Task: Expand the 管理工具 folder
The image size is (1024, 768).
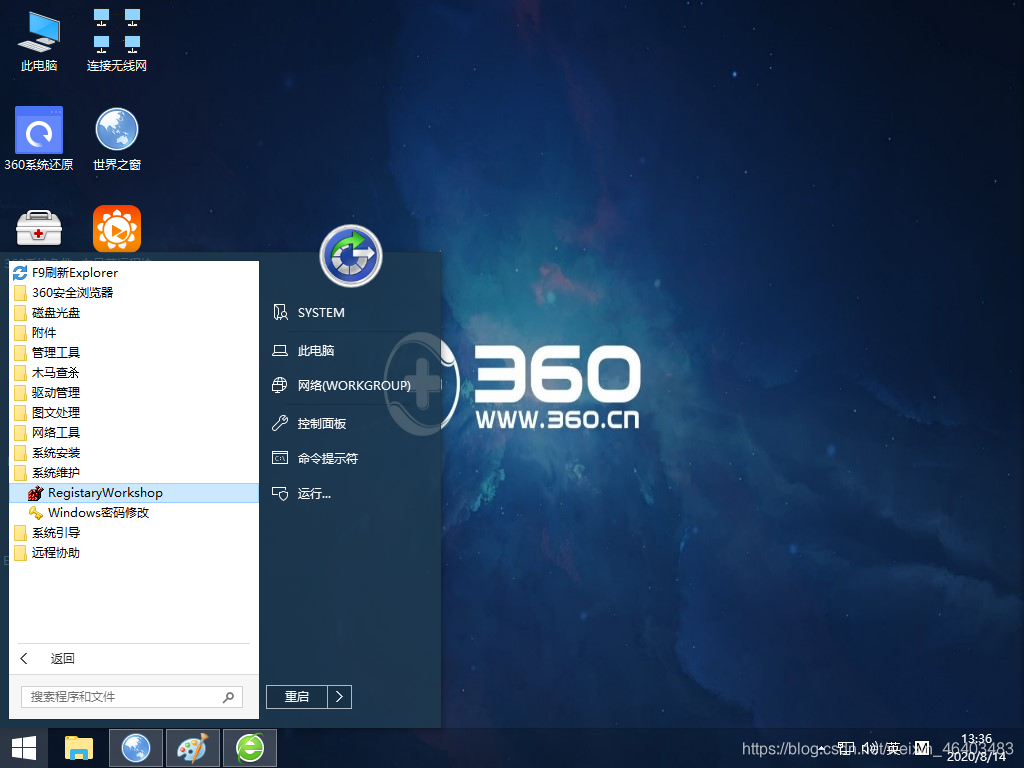Action: point(134,353)
